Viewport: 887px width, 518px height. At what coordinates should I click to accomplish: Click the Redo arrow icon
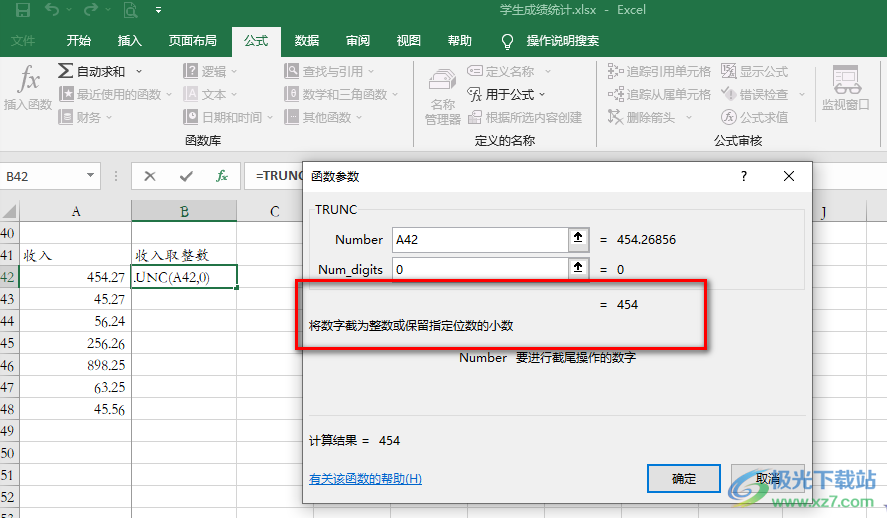pos(91,10)
